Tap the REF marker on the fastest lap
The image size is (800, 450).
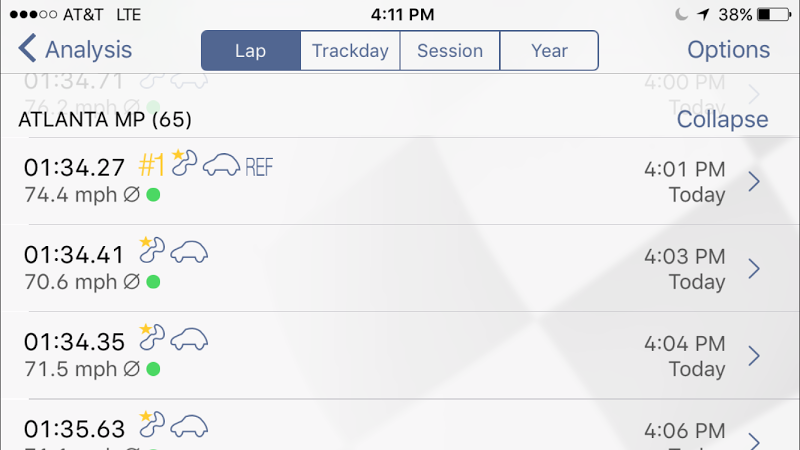pos(258,167)
